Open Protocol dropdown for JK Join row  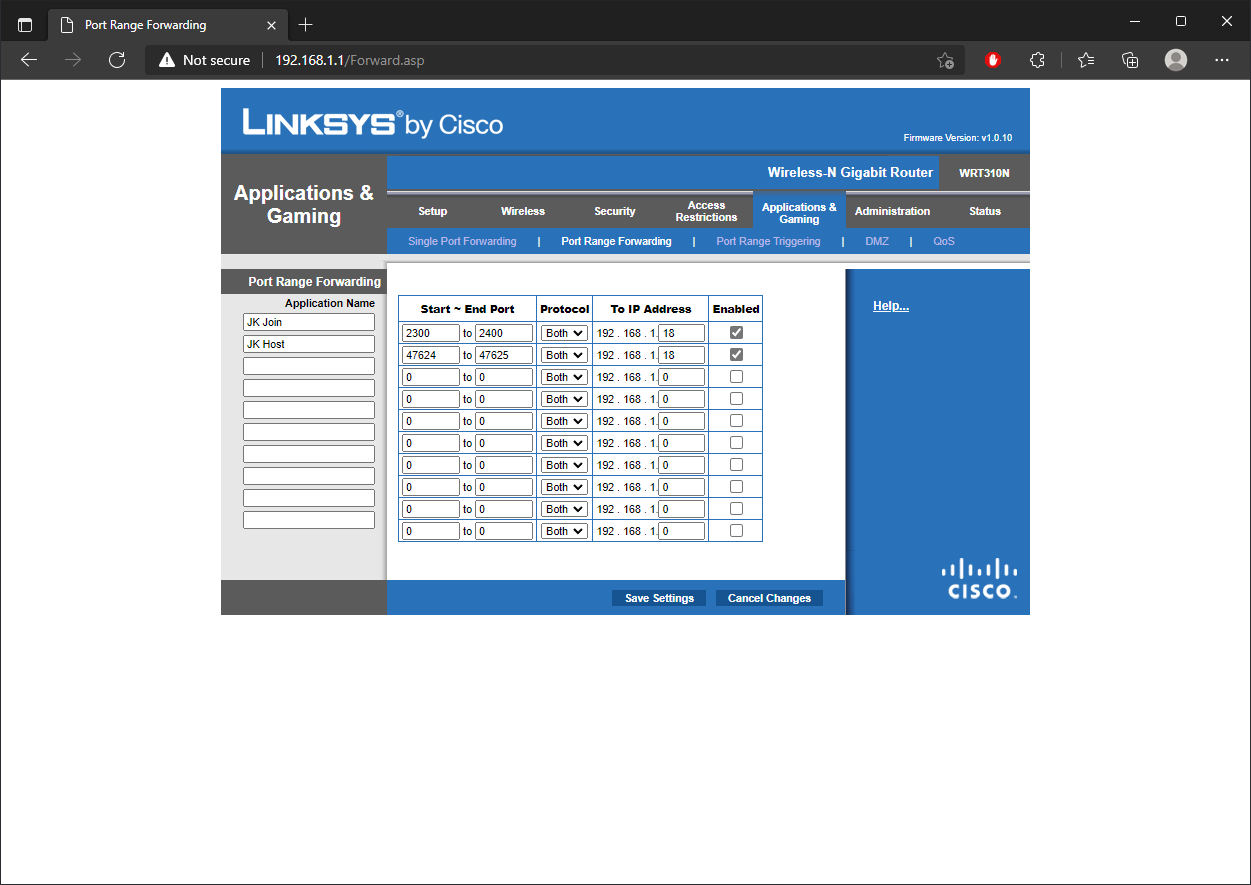[x=564, y=333]
